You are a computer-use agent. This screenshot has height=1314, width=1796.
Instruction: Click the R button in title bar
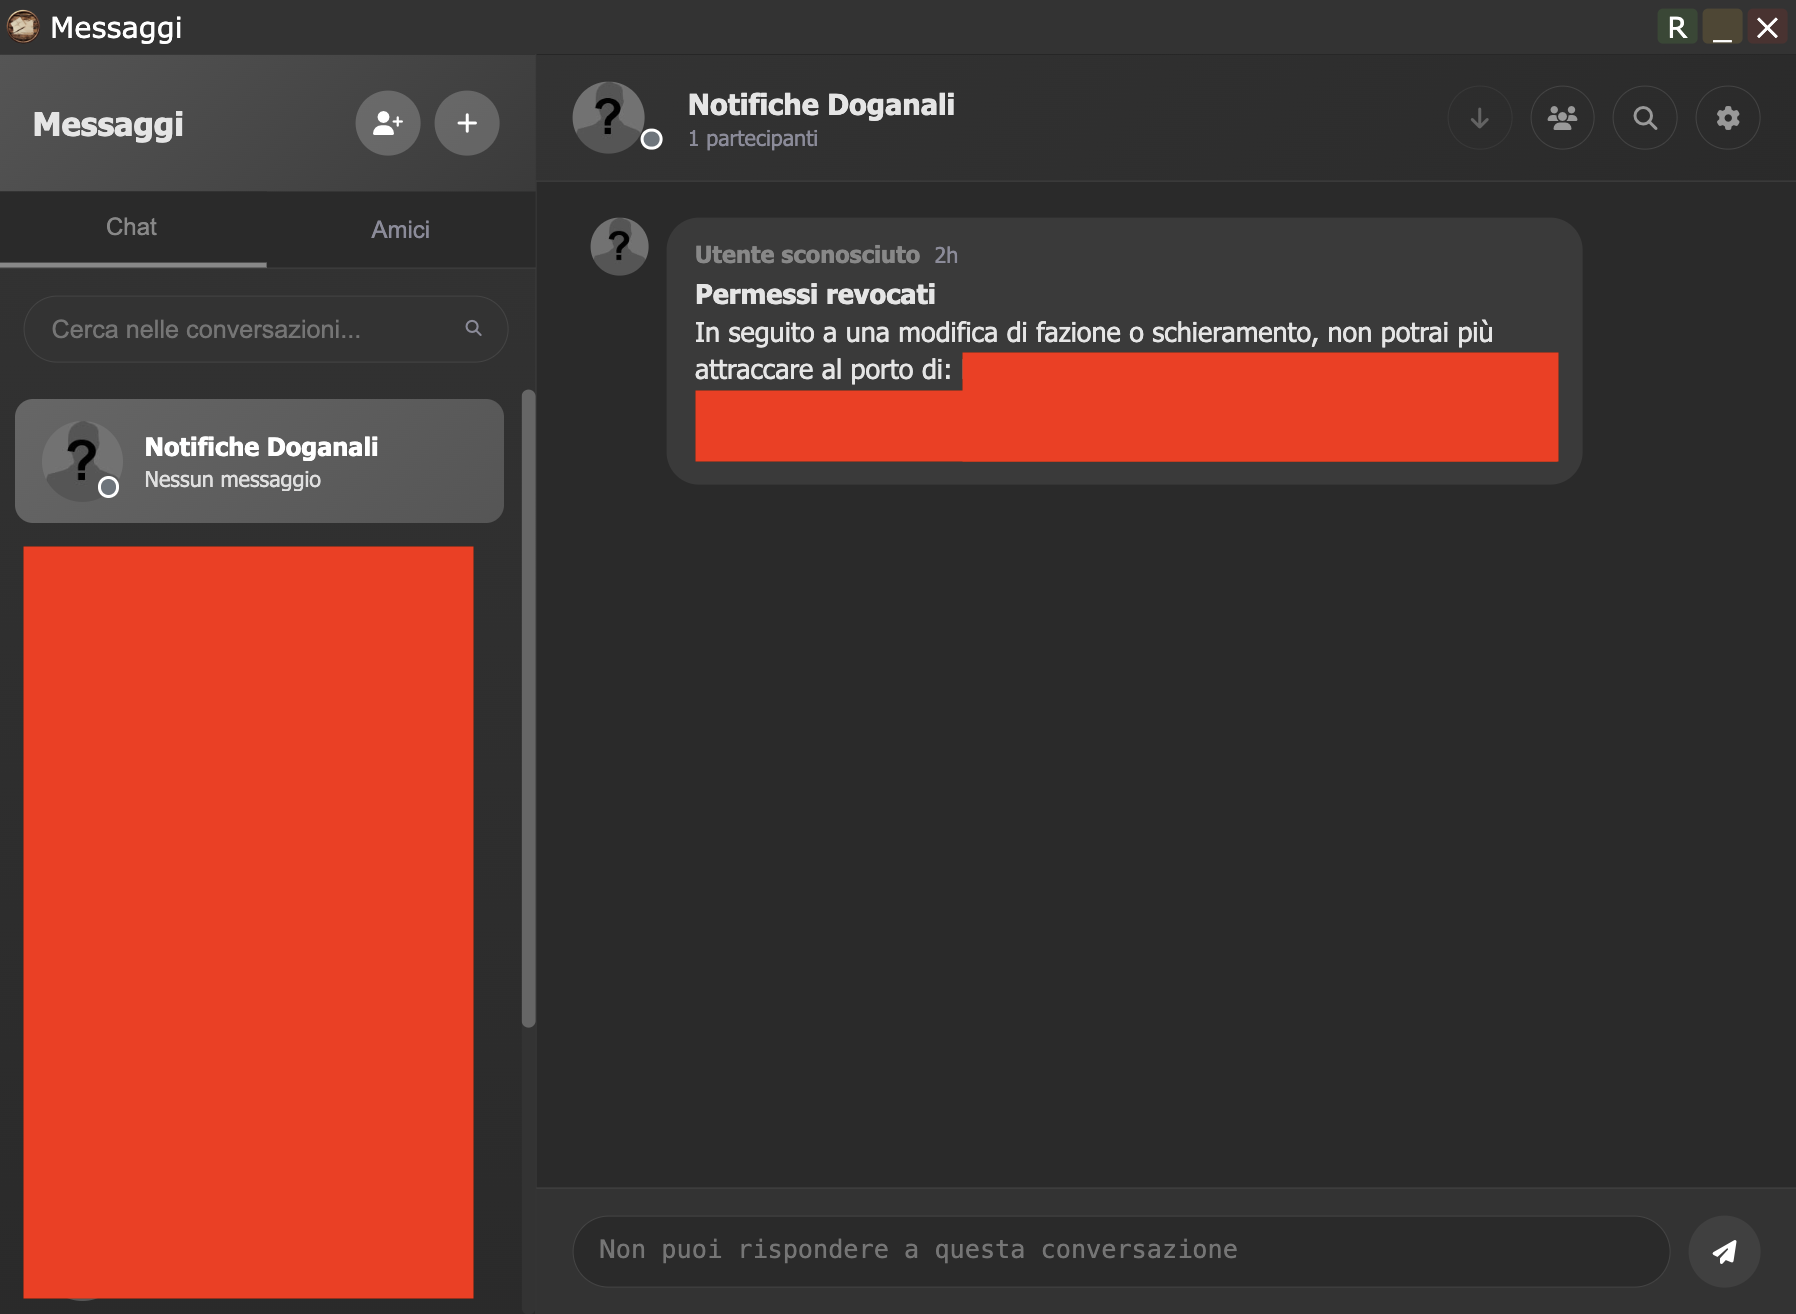pyautogui.click(x=1677, y=27)
